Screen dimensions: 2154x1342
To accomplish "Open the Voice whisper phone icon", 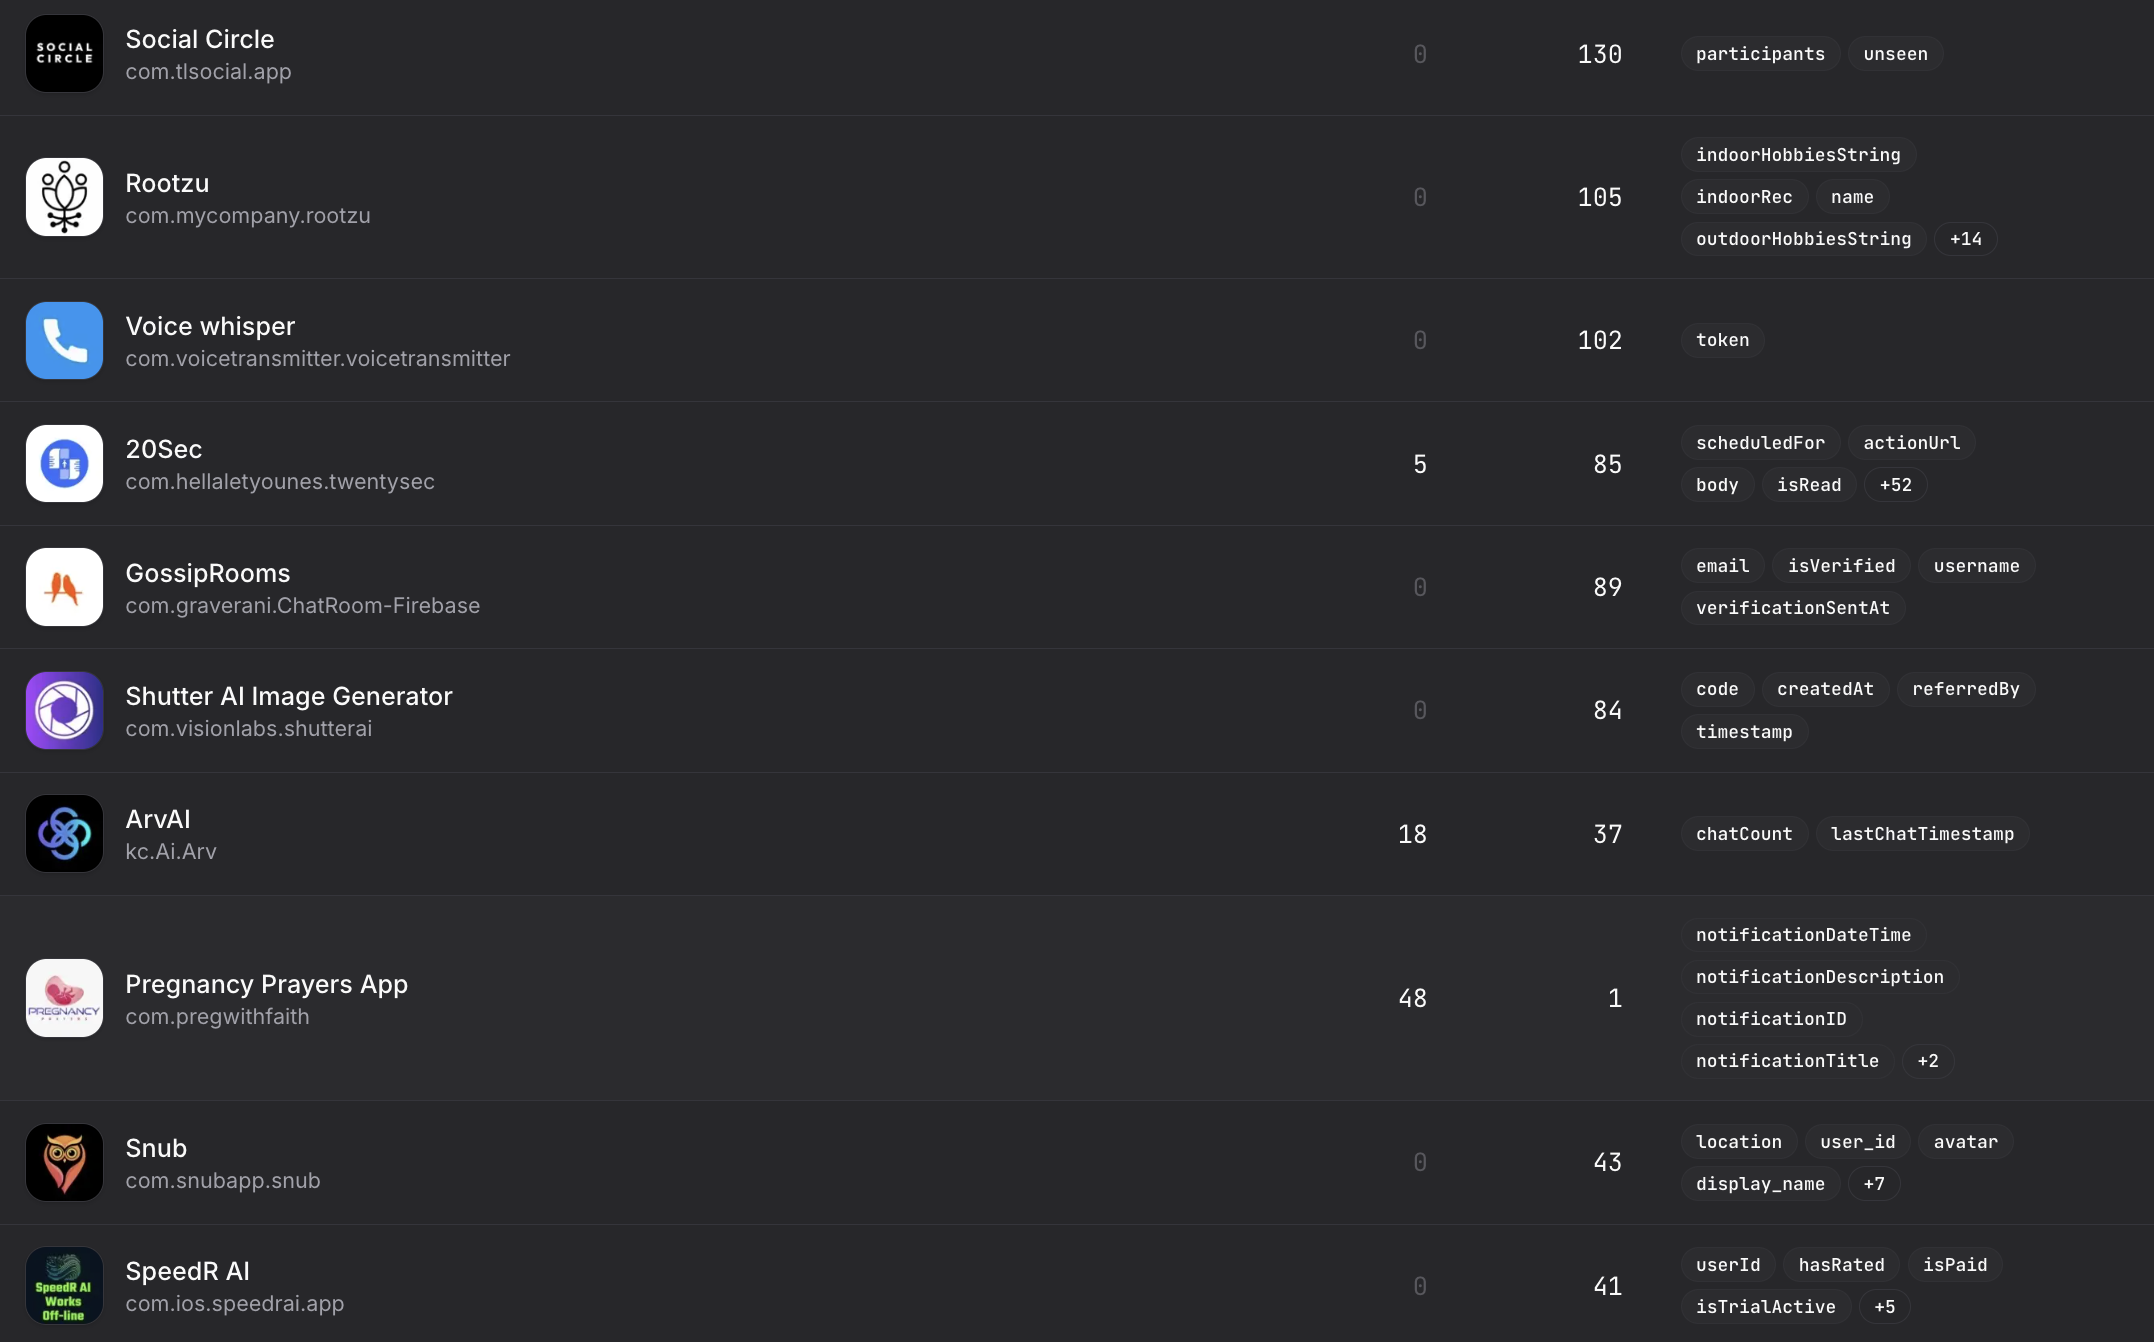I will click(64, 340).
